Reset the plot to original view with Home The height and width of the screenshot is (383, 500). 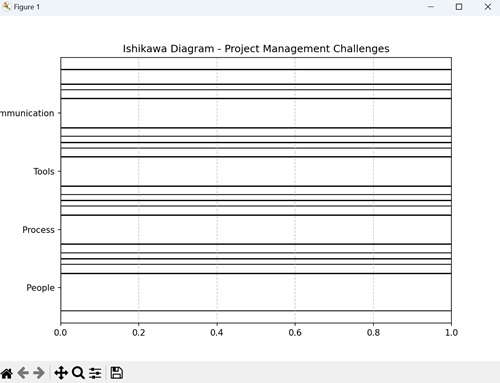7,373
